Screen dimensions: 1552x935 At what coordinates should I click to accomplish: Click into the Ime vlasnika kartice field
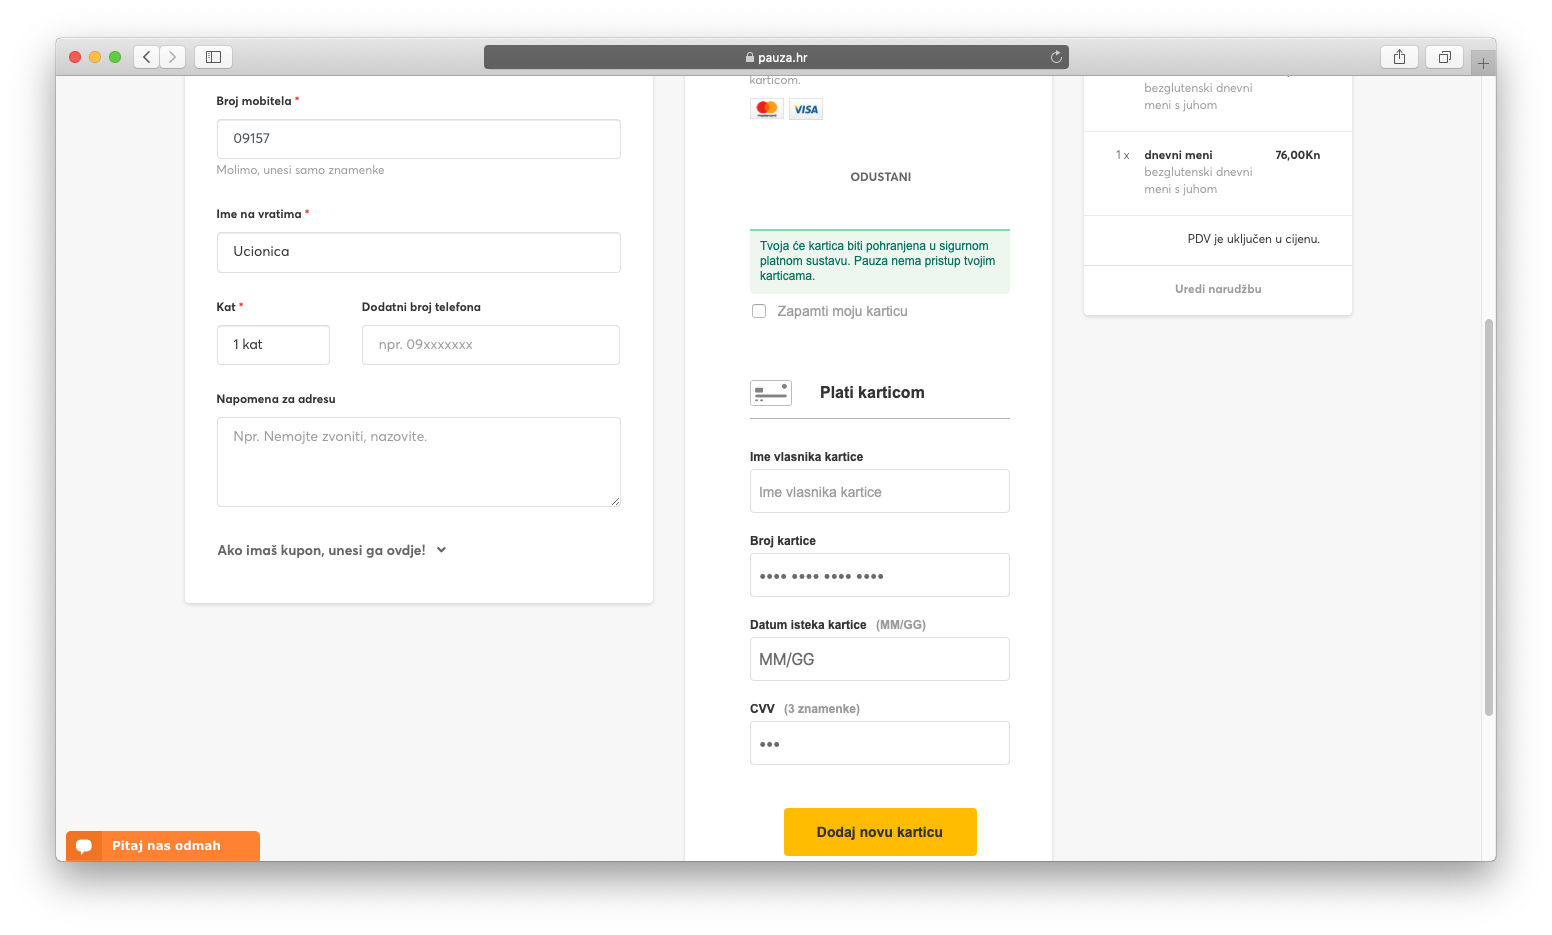(879, 492)
